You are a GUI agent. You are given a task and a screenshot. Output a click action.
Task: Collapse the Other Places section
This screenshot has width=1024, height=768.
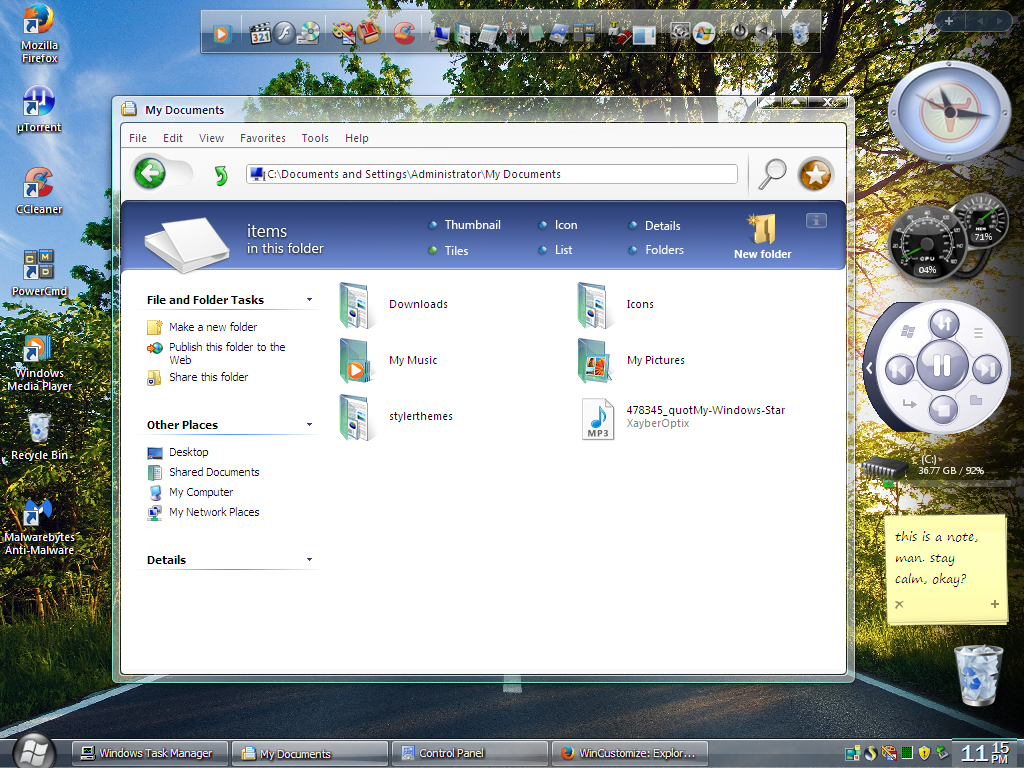pyautogui.click(x=309, y=425)
